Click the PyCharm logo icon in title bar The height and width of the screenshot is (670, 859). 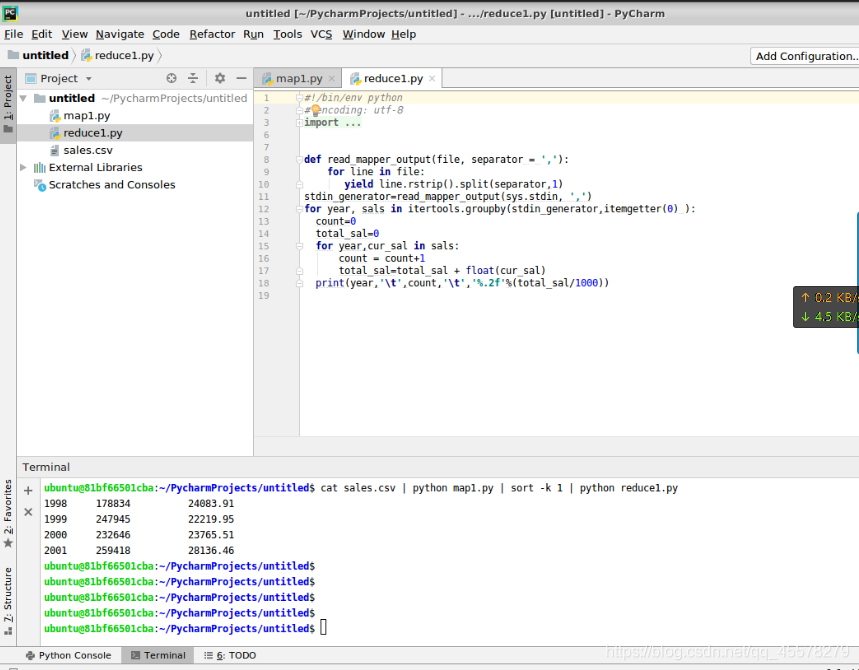pyautogui.click(x=10, y=13)
